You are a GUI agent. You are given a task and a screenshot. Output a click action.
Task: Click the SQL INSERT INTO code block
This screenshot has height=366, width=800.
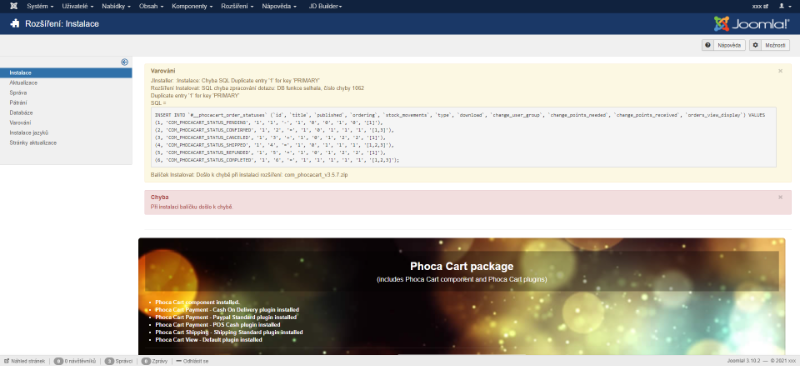pyautogui.click(x=464, y=137)
